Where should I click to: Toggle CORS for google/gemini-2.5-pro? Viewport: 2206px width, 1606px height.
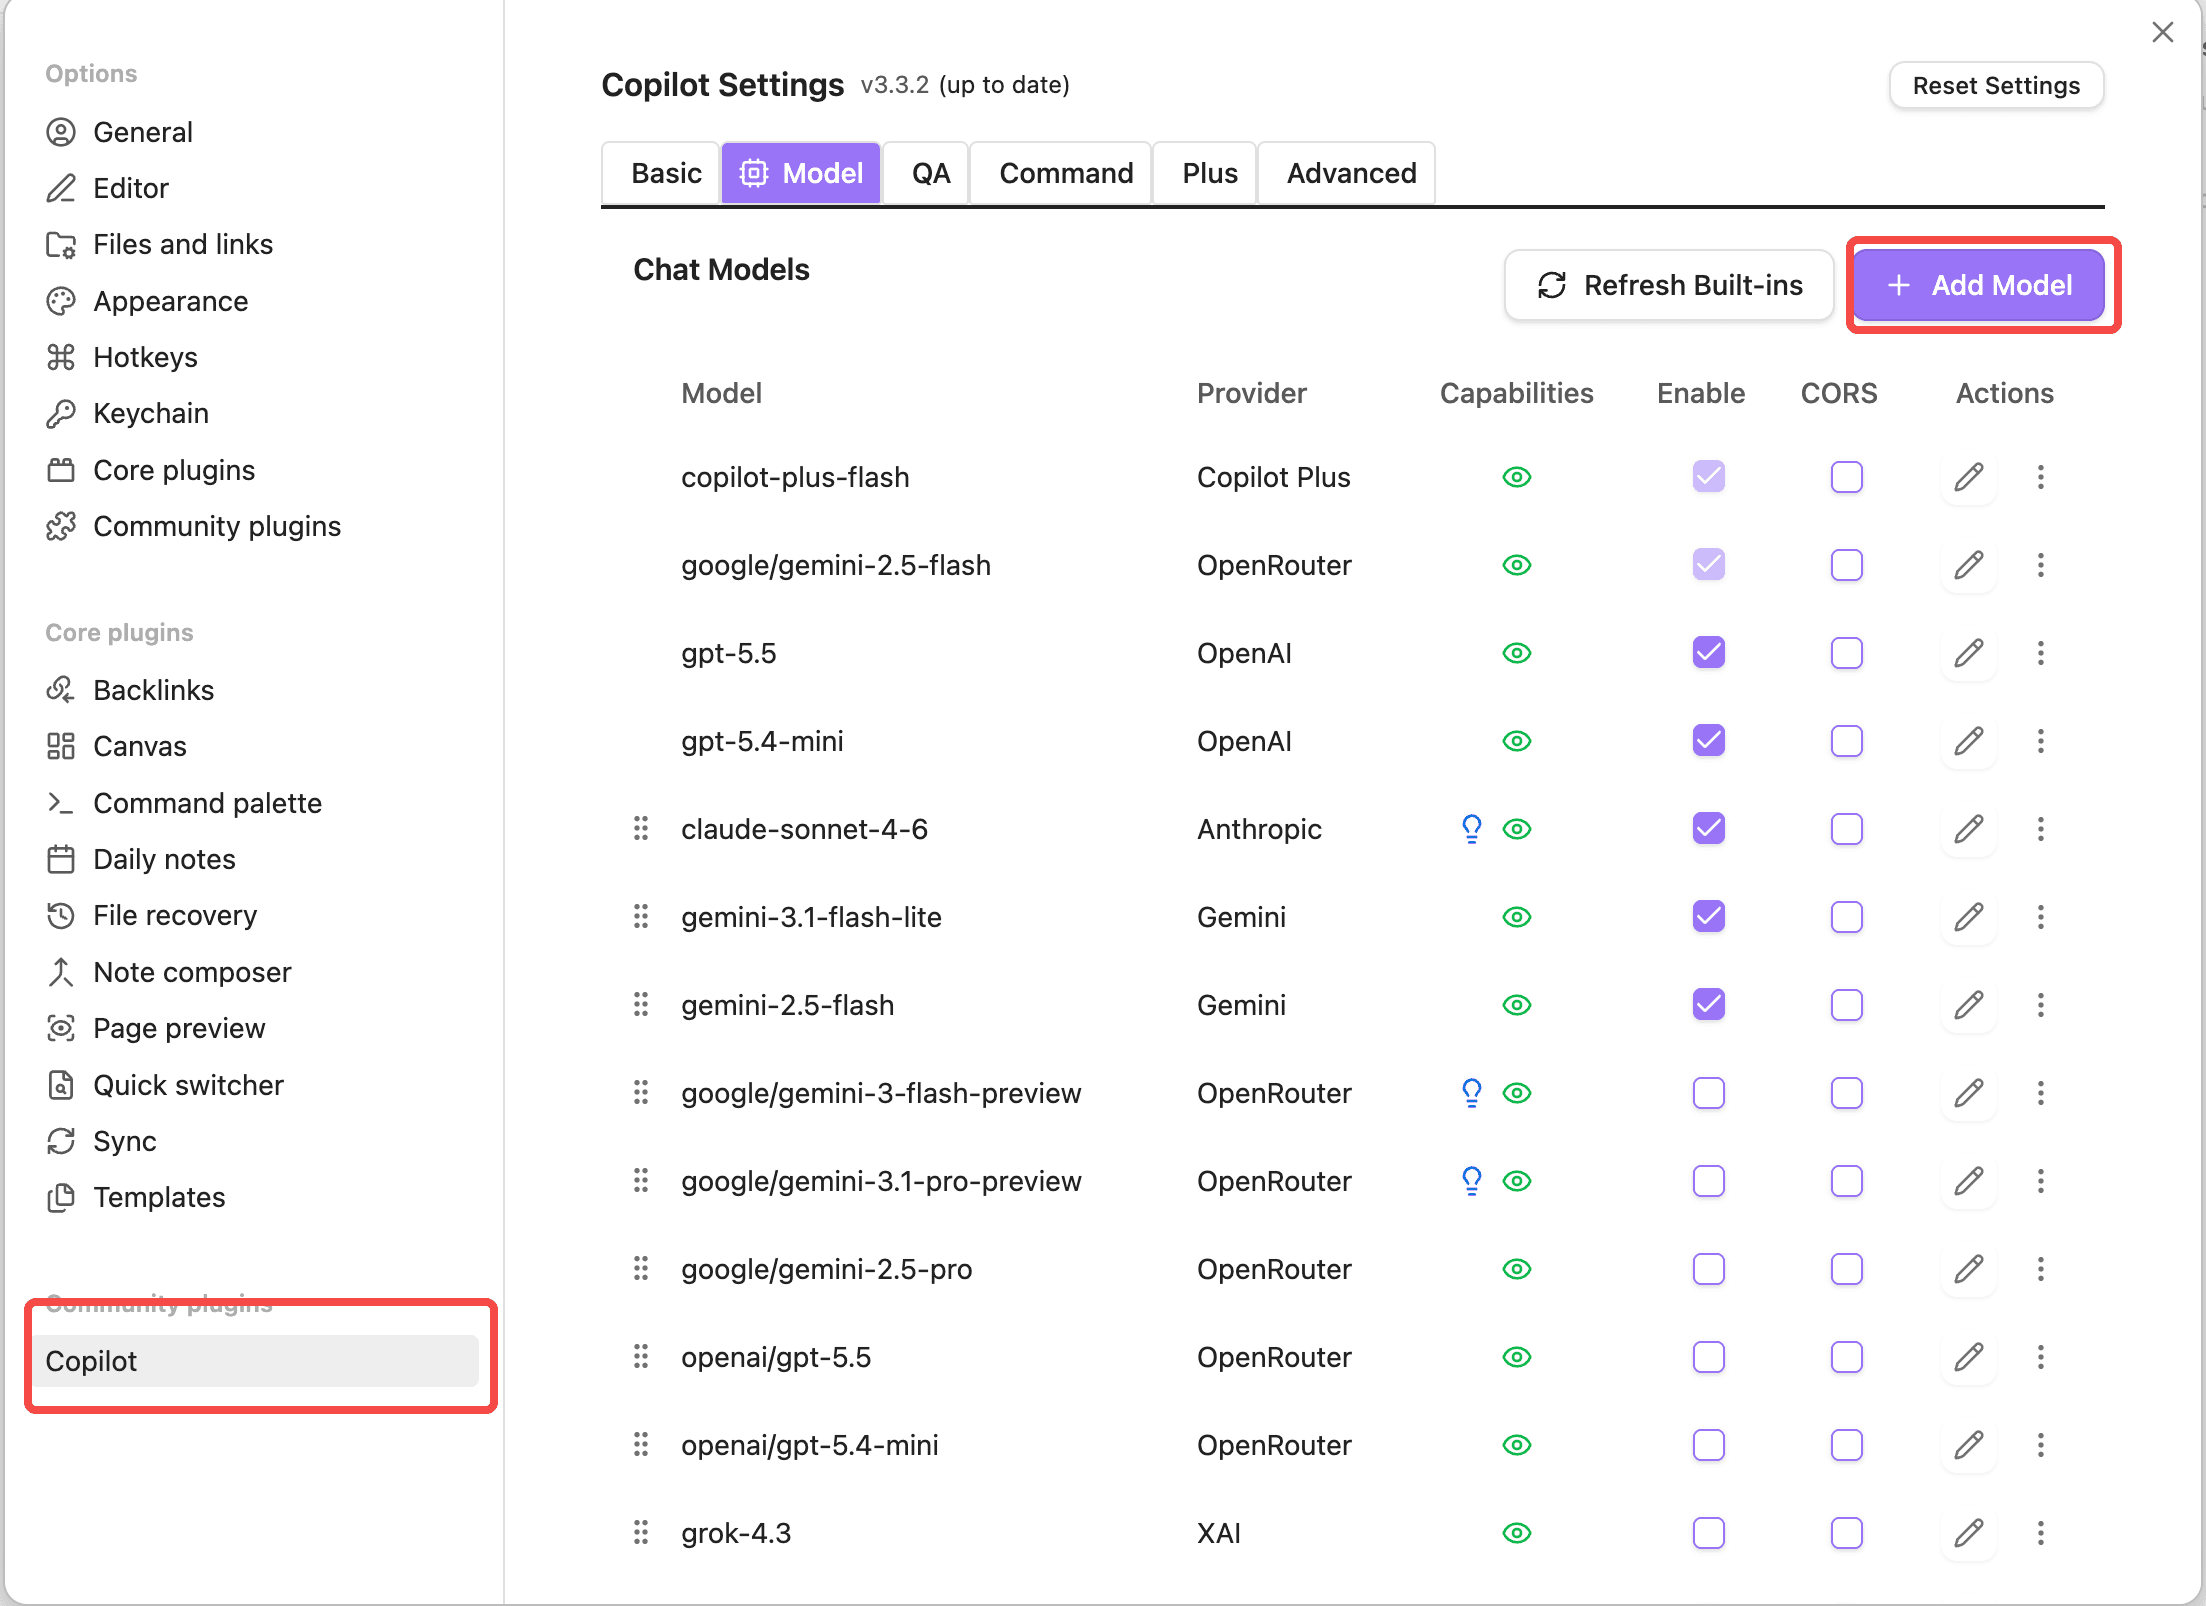[x=1846, y=1269]
